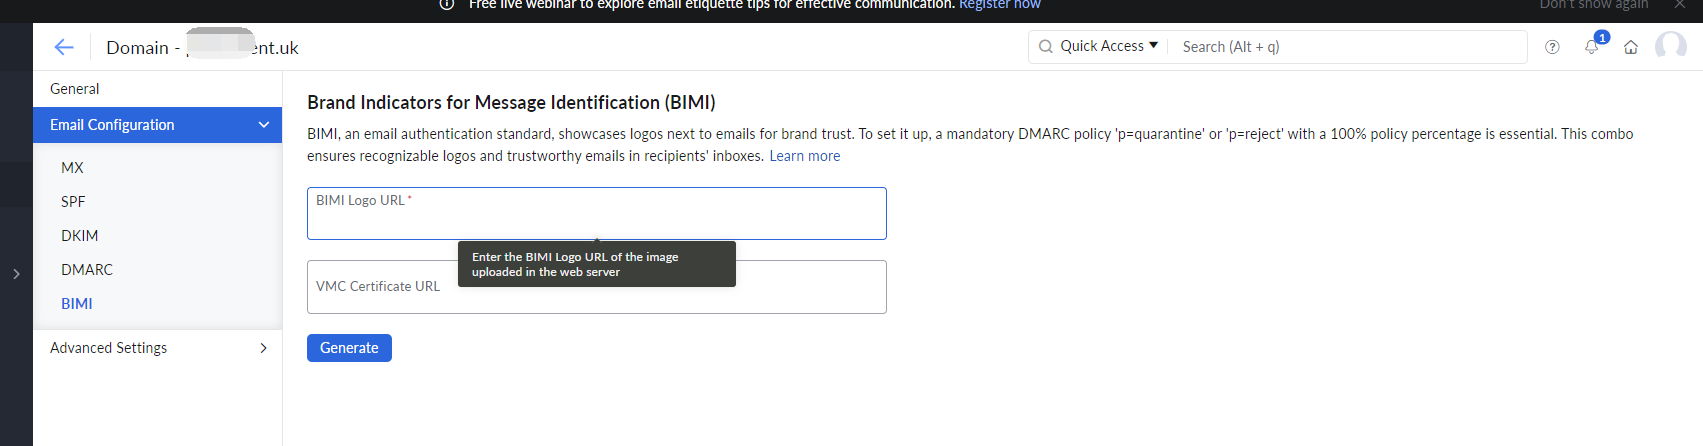Open the Quick Access dropdown
Viewport: 1703px width, 446px height.
pyautogui.click(x=1109, y=46)
